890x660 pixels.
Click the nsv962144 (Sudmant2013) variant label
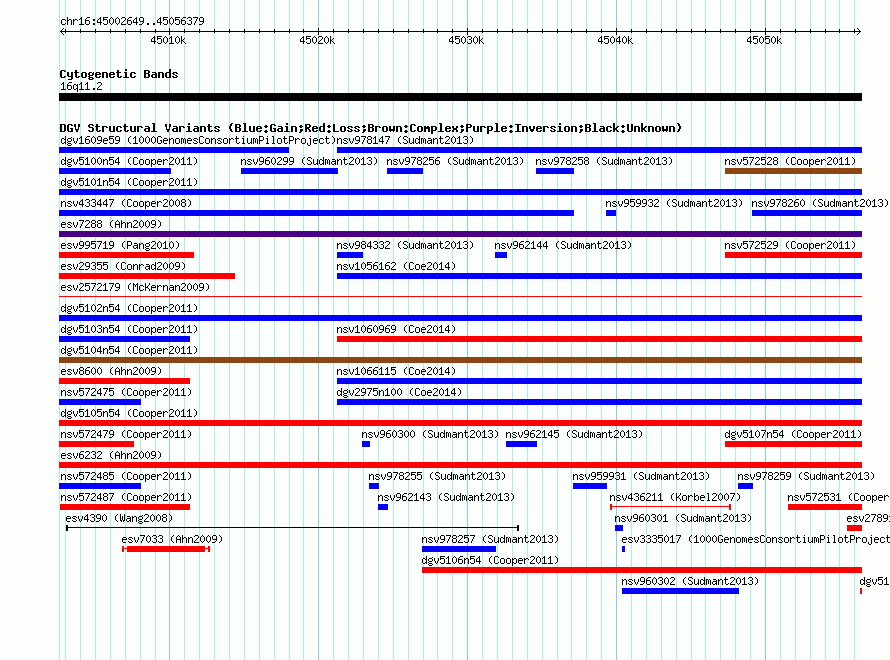coord(563,245)
